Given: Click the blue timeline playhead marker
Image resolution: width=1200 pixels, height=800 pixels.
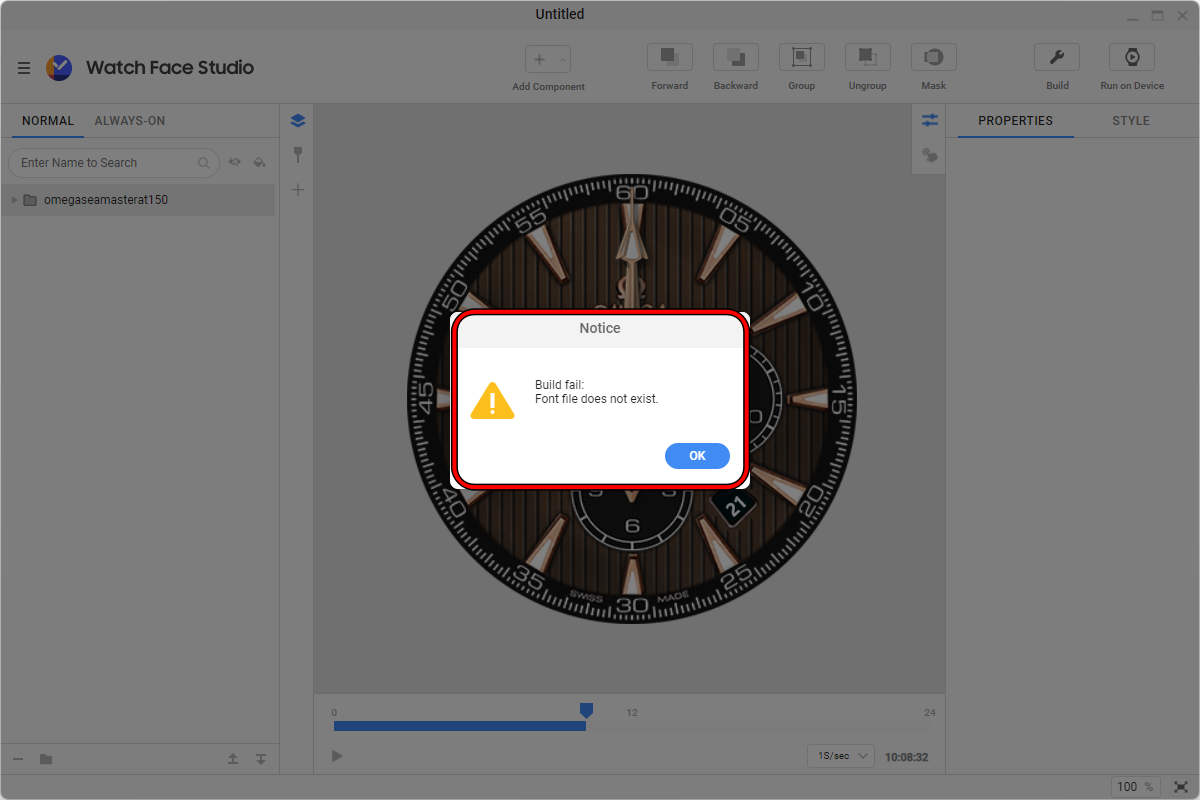Looking at the screenshot, I should (586, 710).
